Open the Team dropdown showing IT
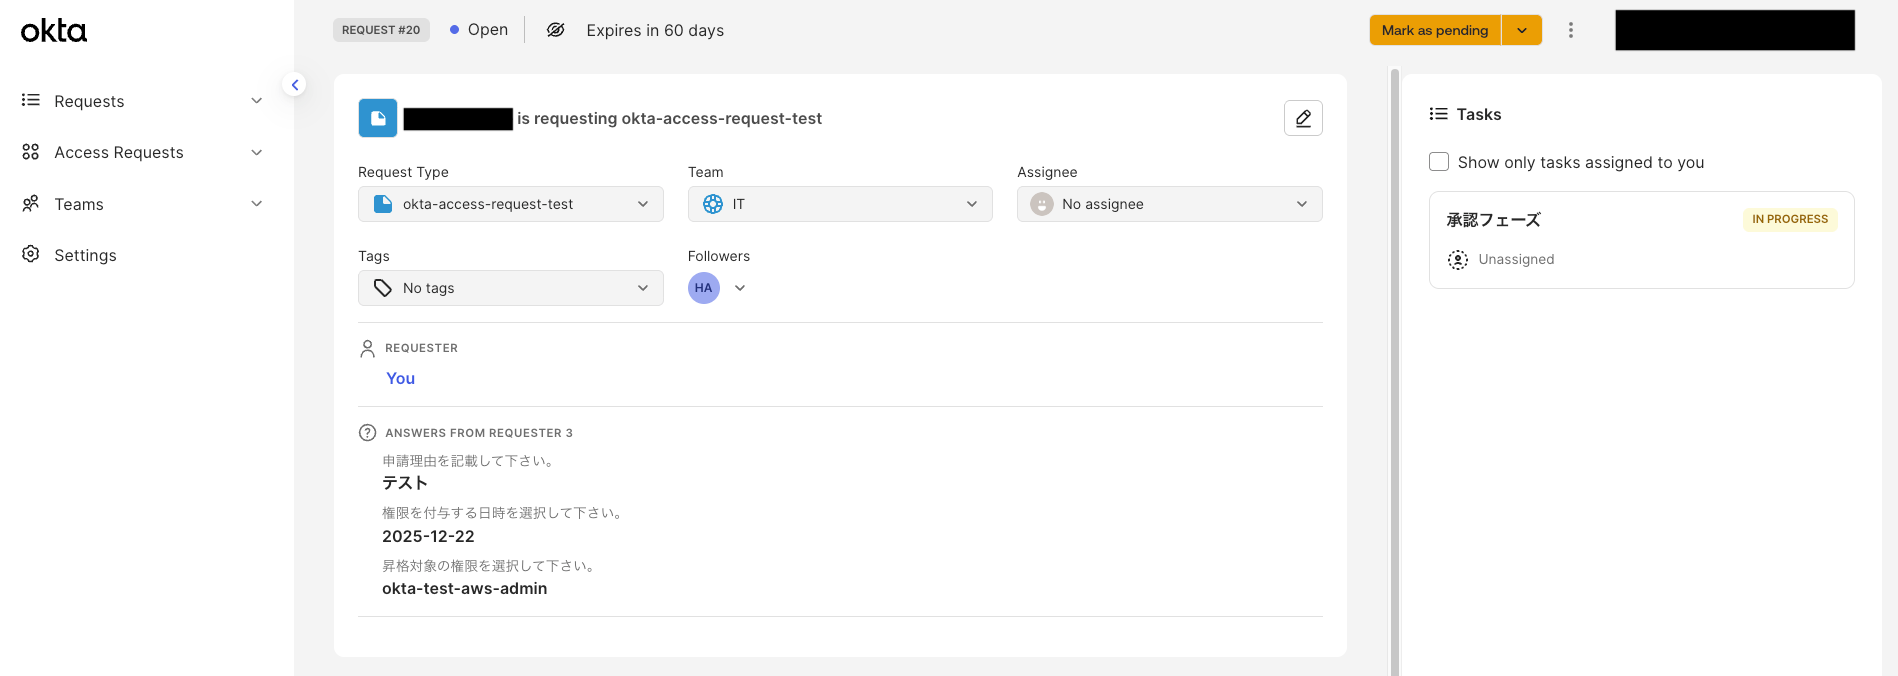Screen dimensions: 1898x676 (840, 204)
